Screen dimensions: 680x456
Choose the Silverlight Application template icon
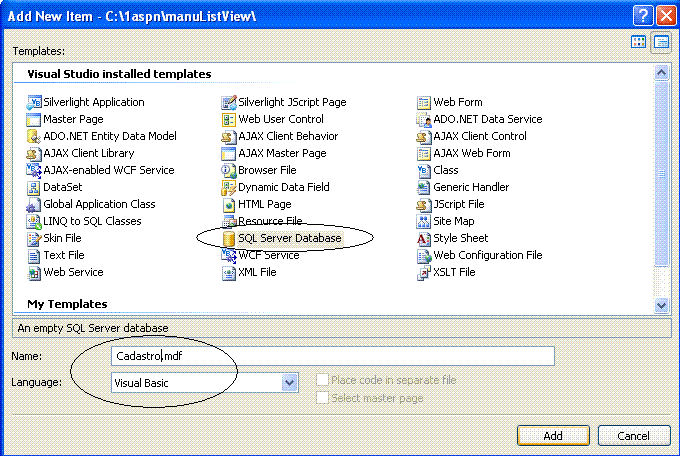[34, 102]
